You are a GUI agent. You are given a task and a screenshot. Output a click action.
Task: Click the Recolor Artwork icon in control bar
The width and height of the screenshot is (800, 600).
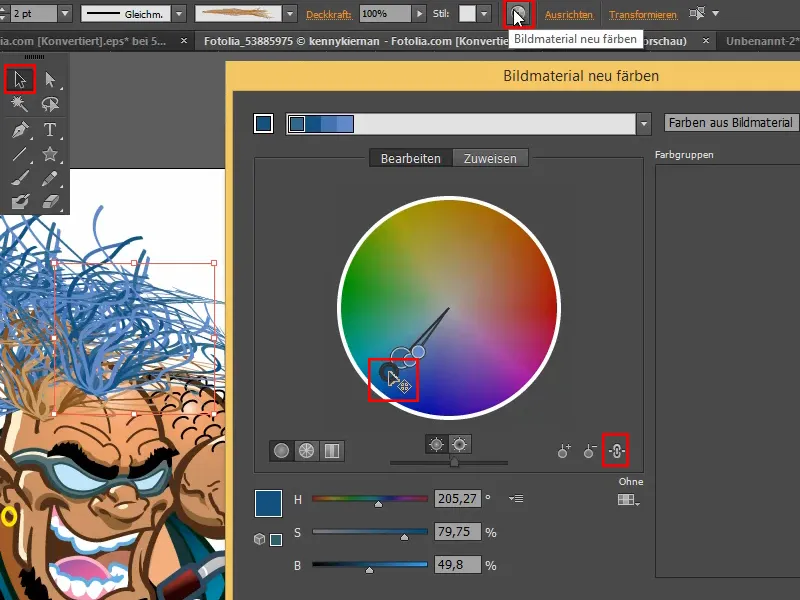tap(519, 14)
